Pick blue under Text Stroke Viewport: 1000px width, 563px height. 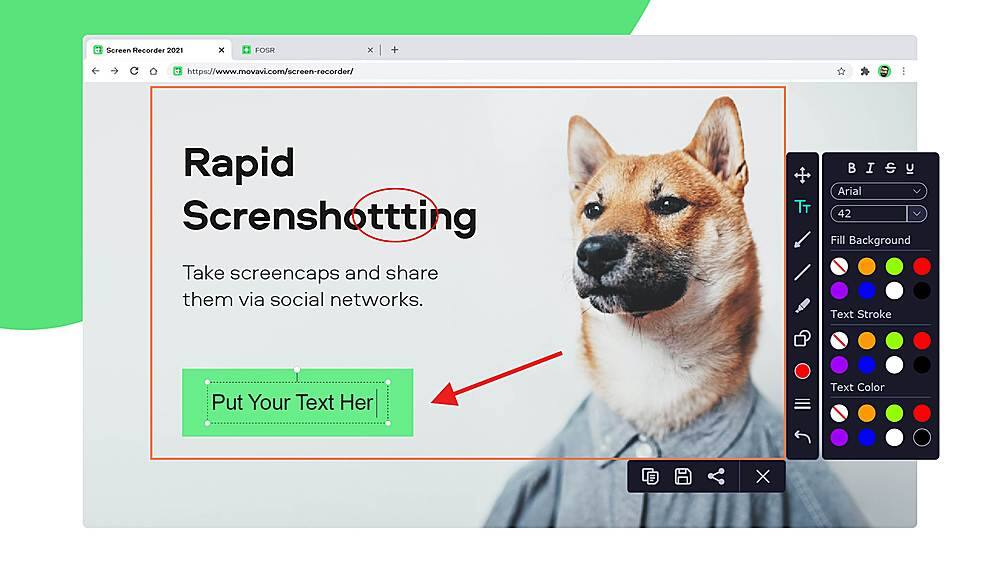(867, 365)
